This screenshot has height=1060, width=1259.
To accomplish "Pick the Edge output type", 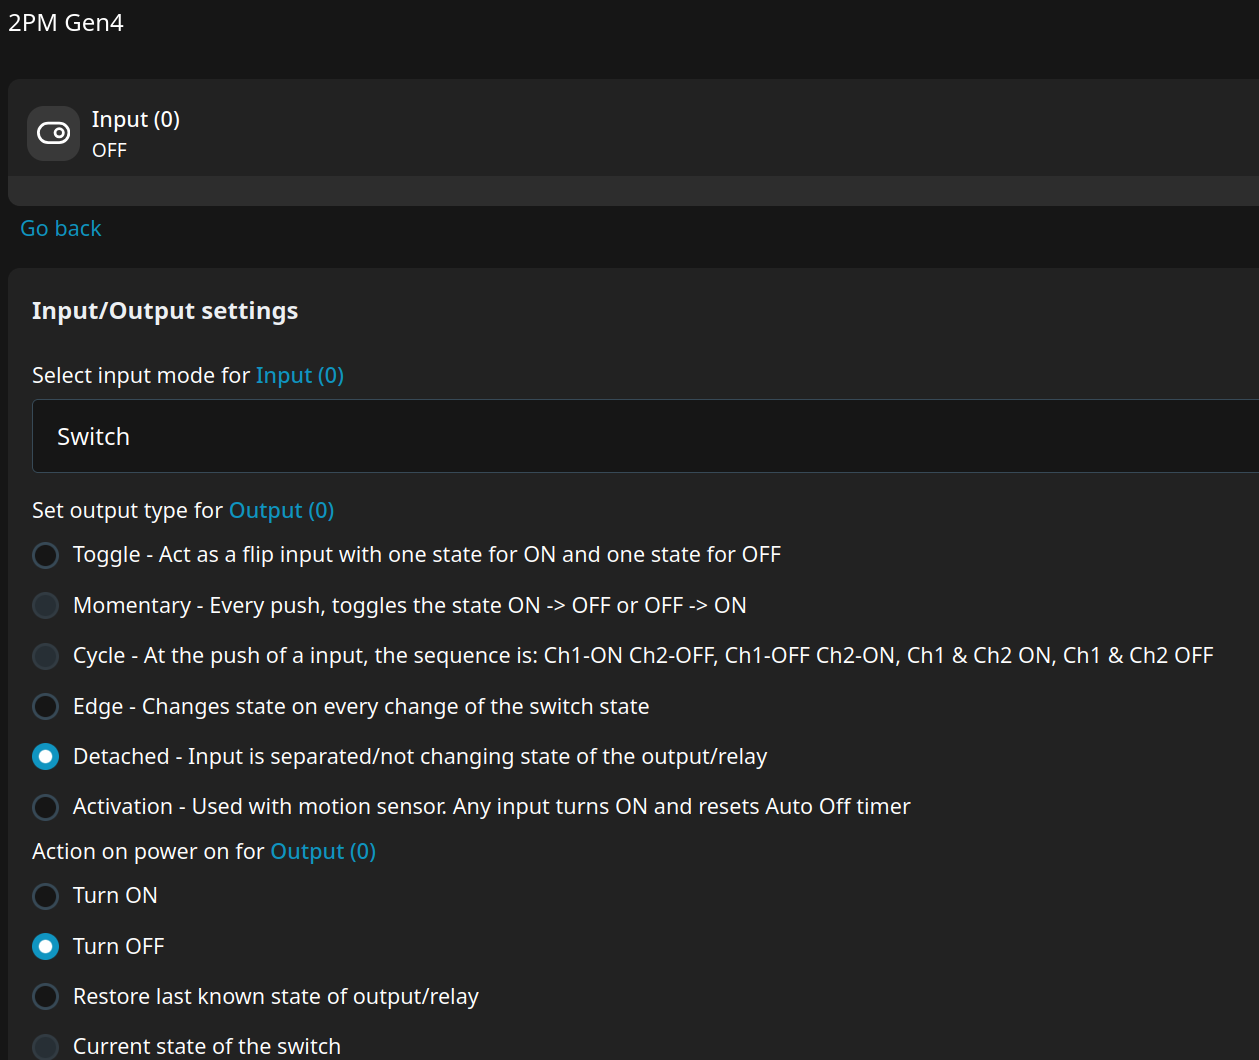I will tap(46, 707).
